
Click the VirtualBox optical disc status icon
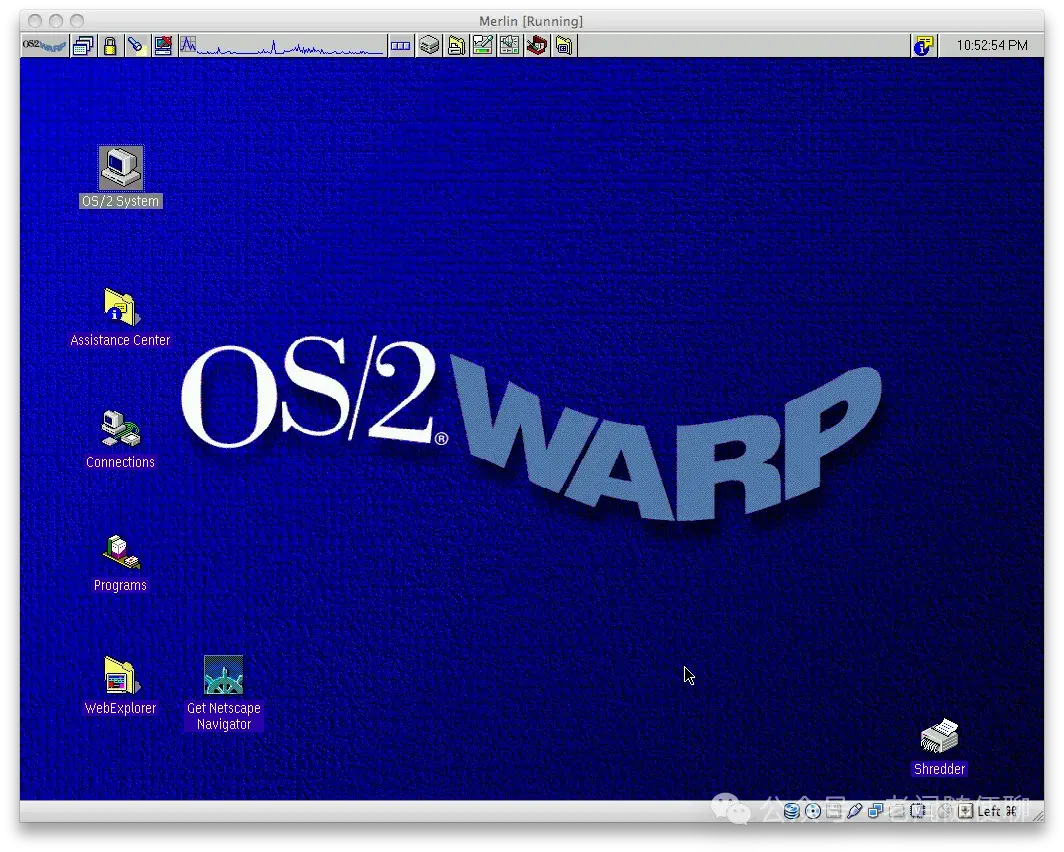coord(813,811)
